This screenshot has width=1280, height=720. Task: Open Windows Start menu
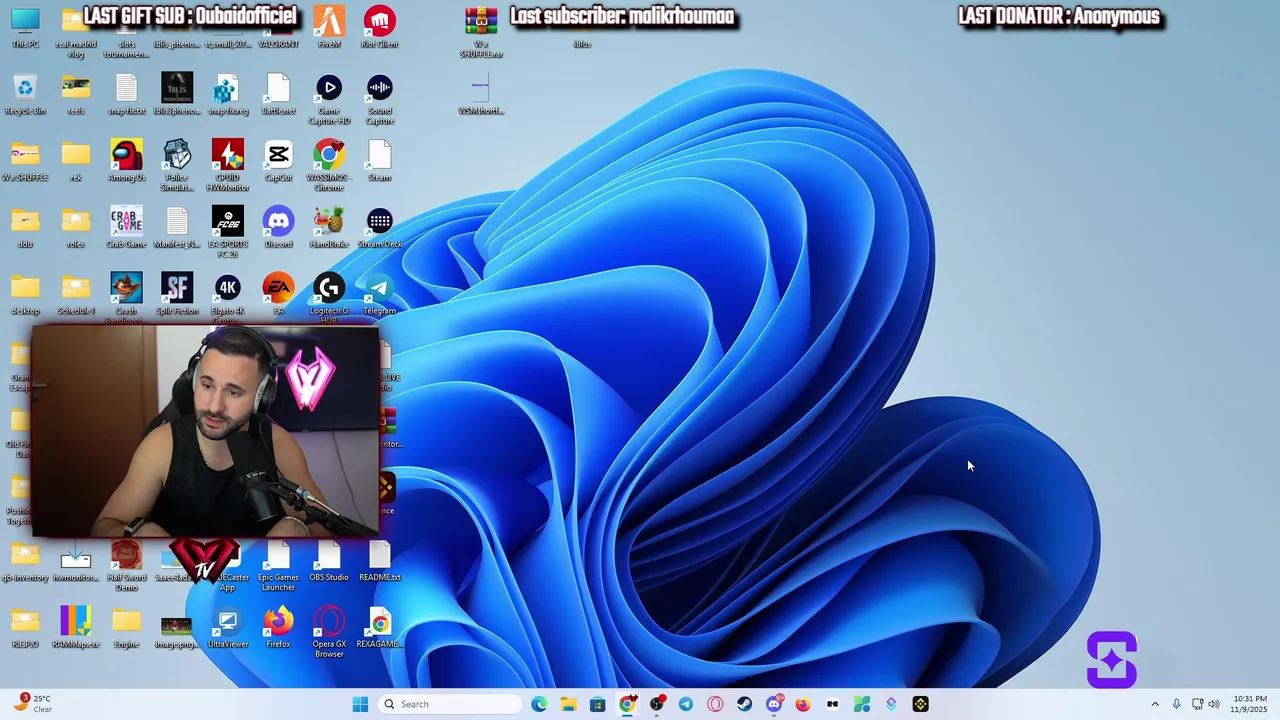360,704
